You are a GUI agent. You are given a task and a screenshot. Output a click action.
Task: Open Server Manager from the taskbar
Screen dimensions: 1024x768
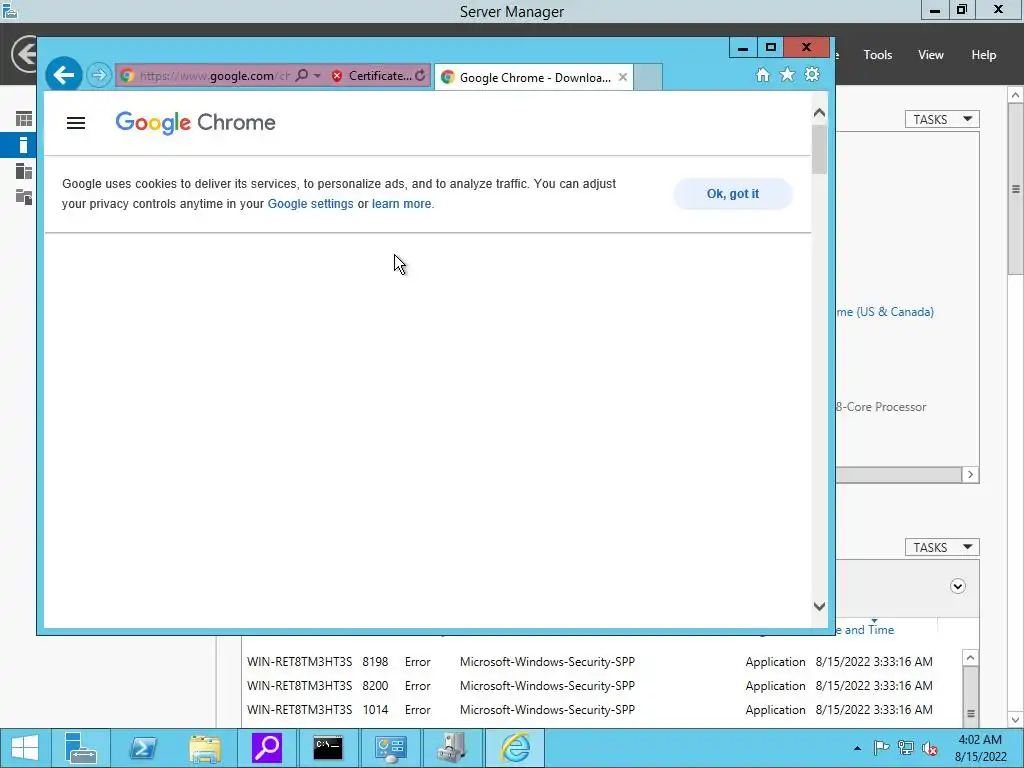click(81, 748)
